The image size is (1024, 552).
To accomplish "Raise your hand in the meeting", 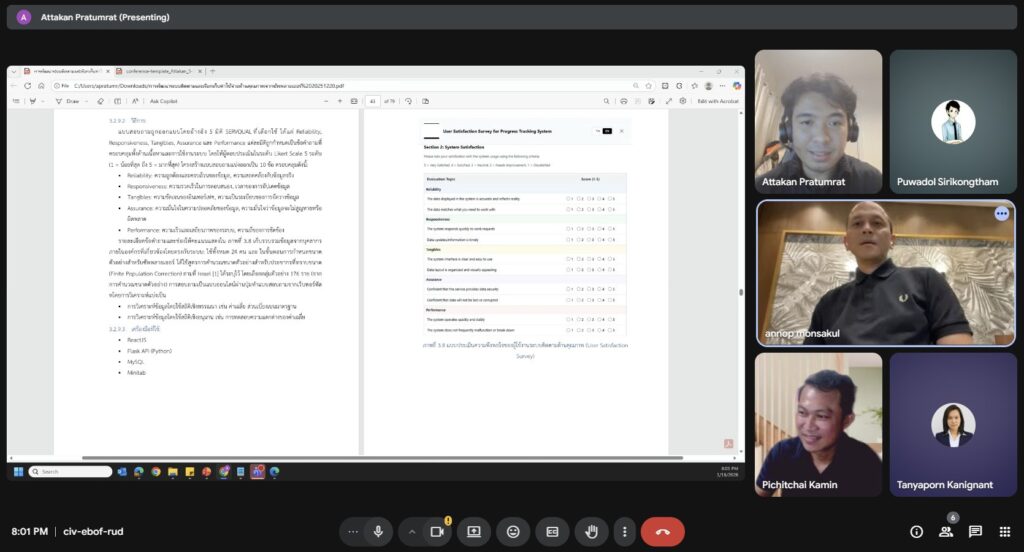I will (x=591, y=532).
